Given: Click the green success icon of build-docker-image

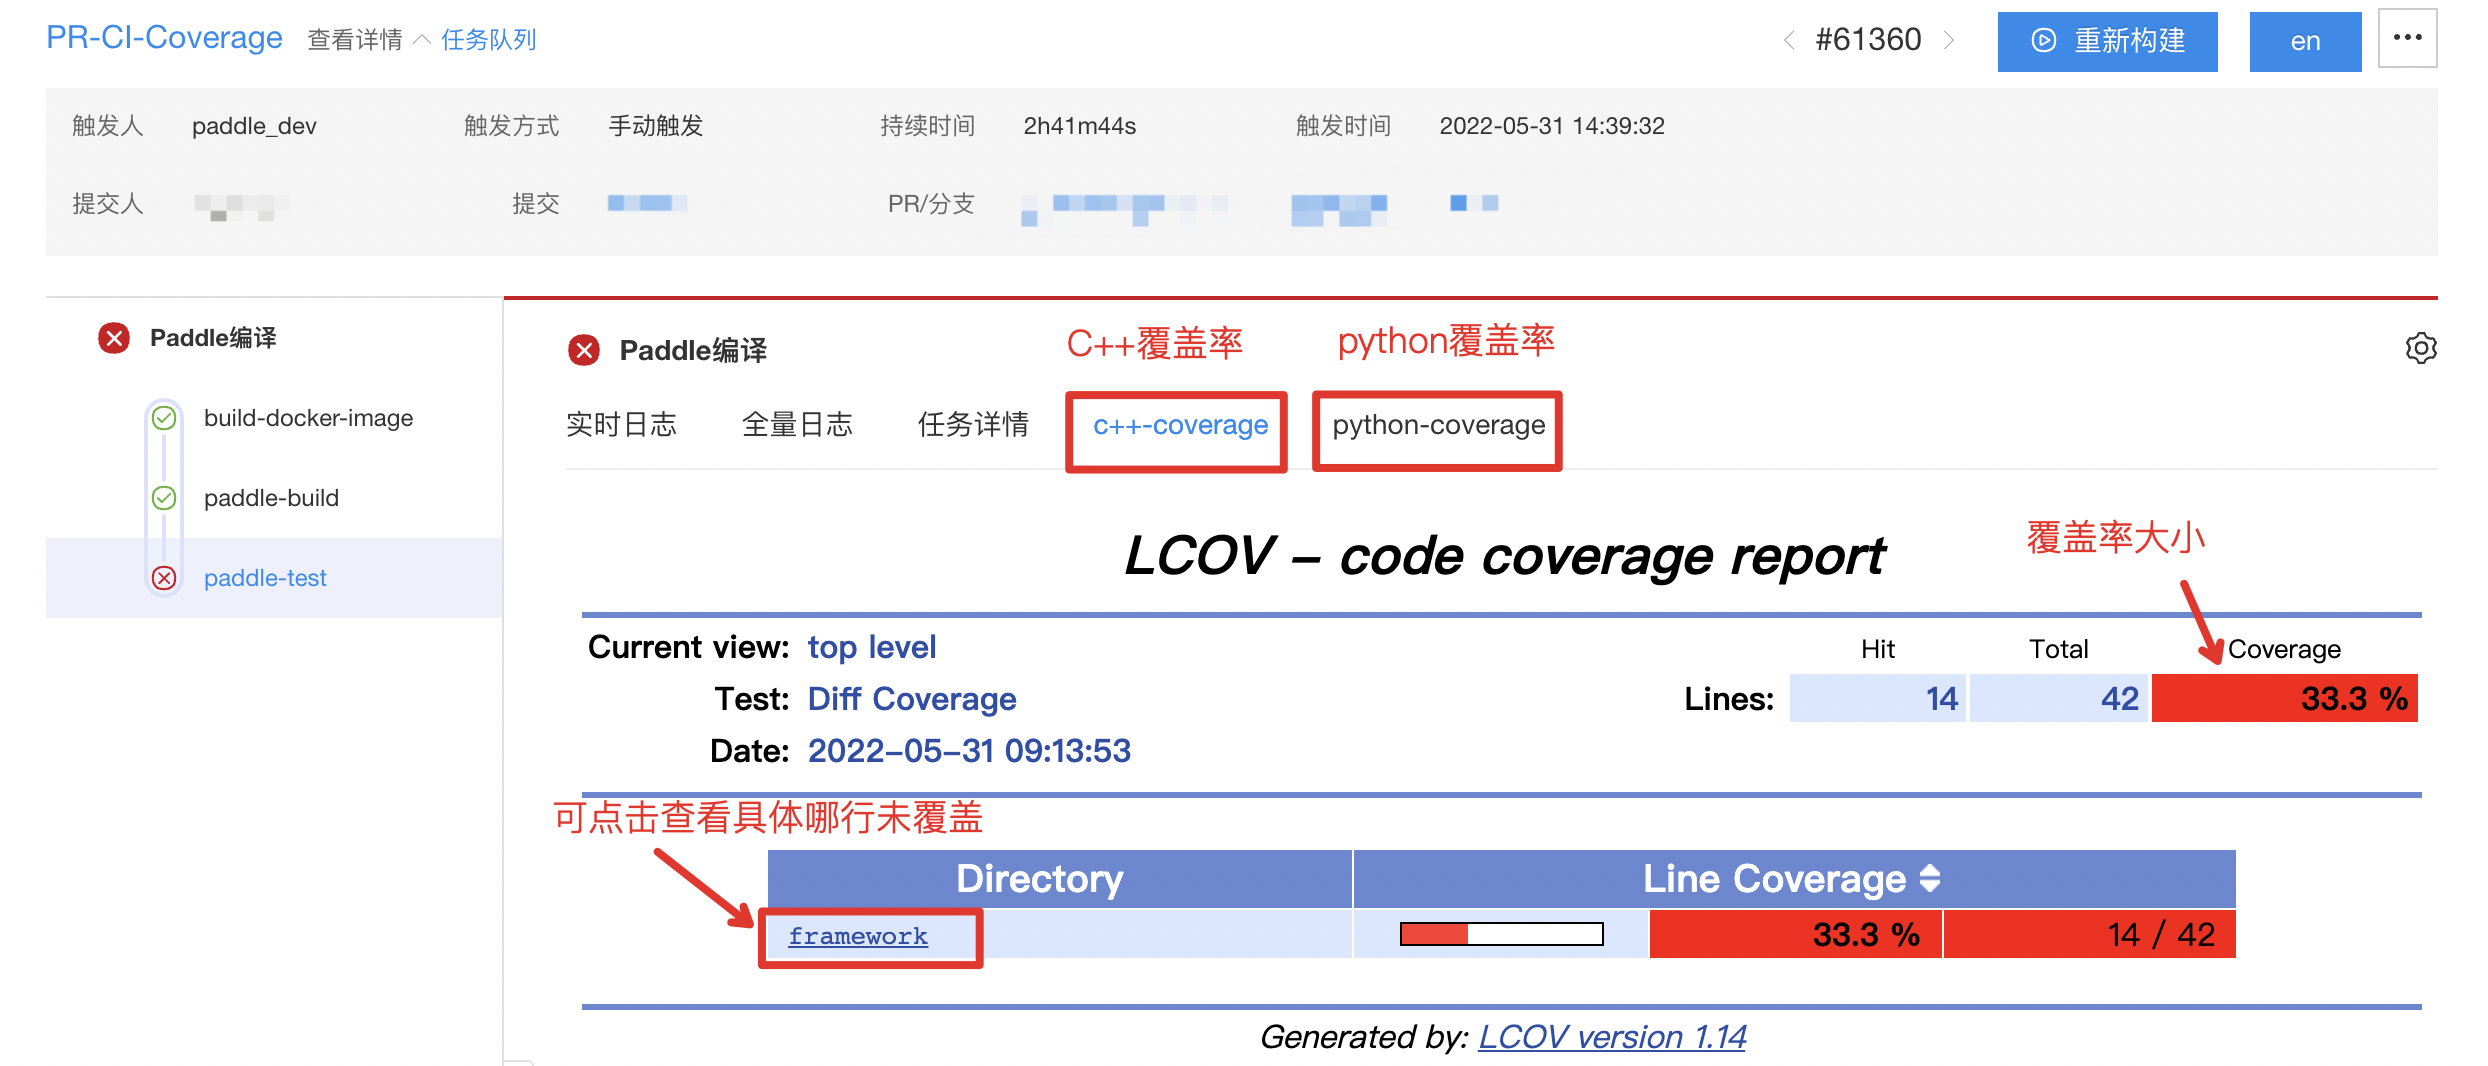Looking at the screenshot, I should coord(164,418).
